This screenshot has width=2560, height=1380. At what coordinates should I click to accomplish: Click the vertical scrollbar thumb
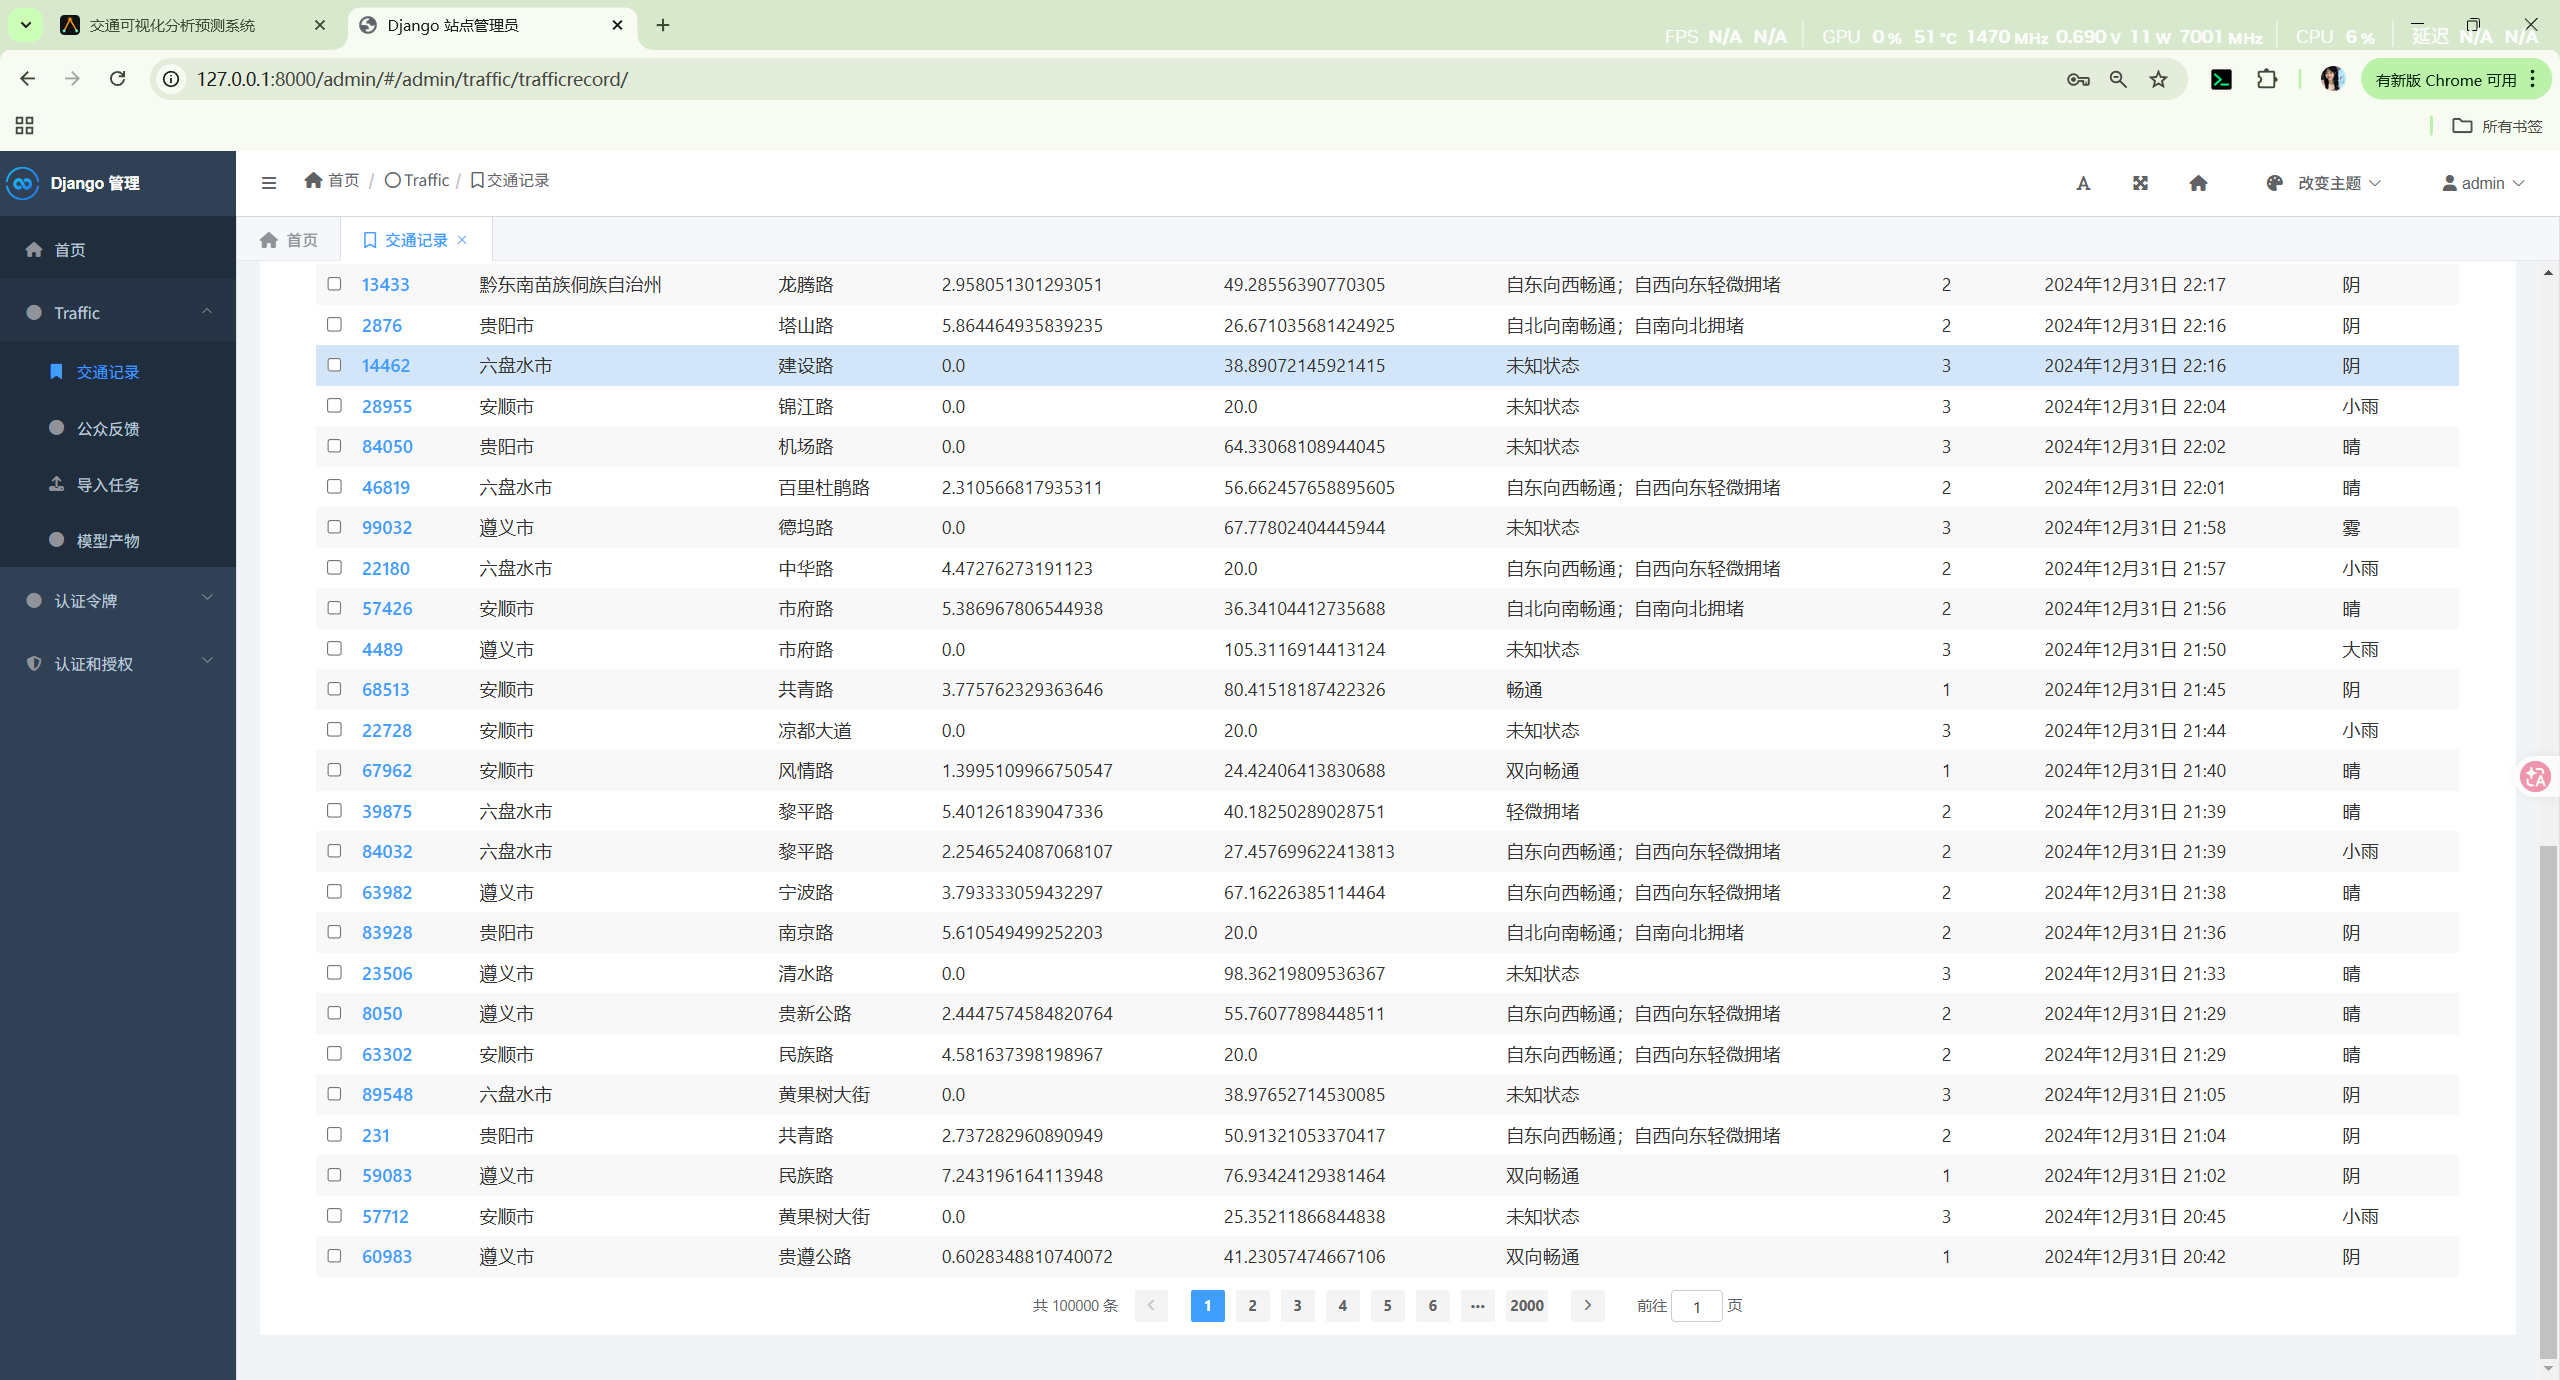[x=2548, y=1100]
